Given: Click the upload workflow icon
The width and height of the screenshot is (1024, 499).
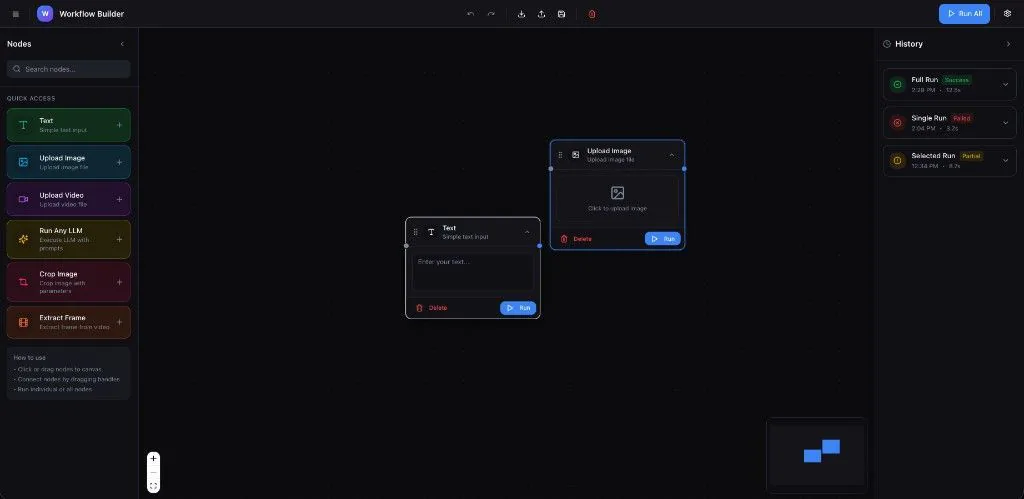Looking at the screenshot, I should [x=541, y=14].
